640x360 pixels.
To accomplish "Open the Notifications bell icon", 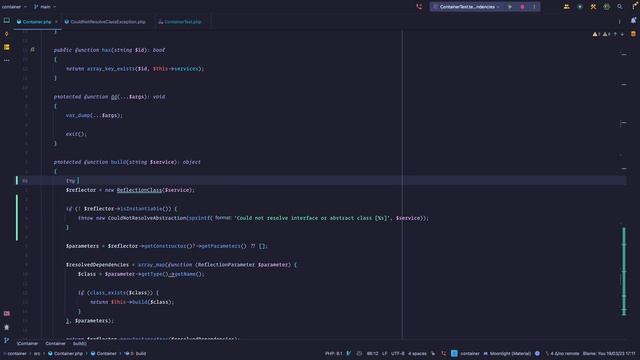I will point(633,20).
